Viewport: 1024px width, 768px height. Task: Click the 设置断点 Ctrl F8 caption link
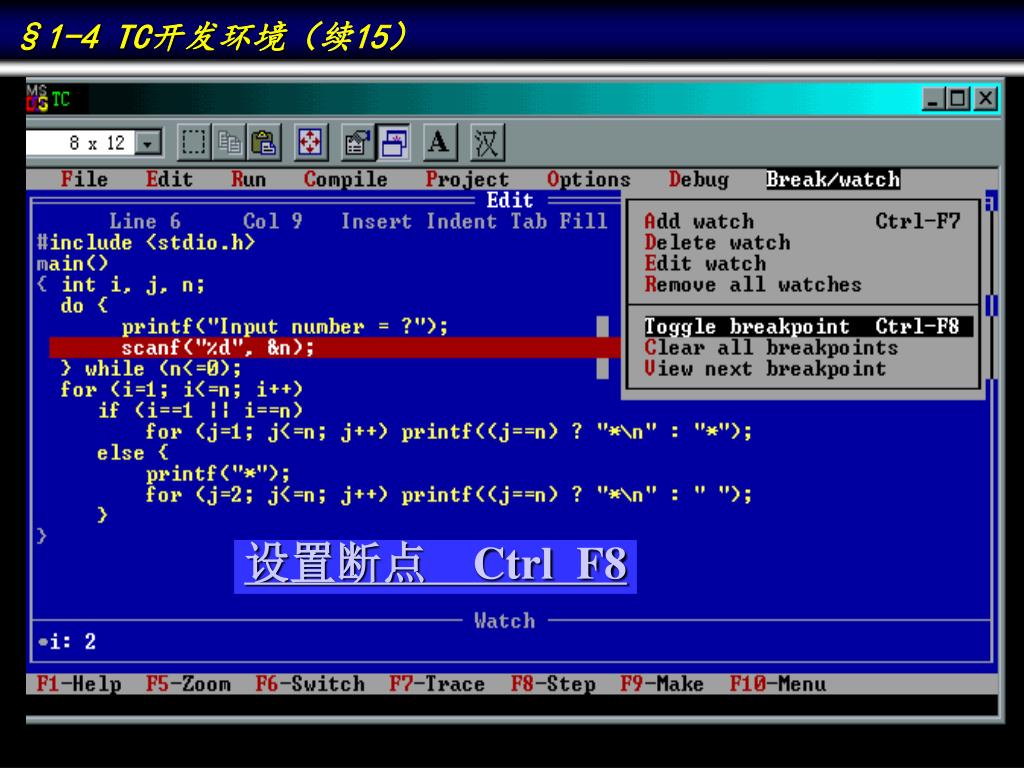click(436, 566)
